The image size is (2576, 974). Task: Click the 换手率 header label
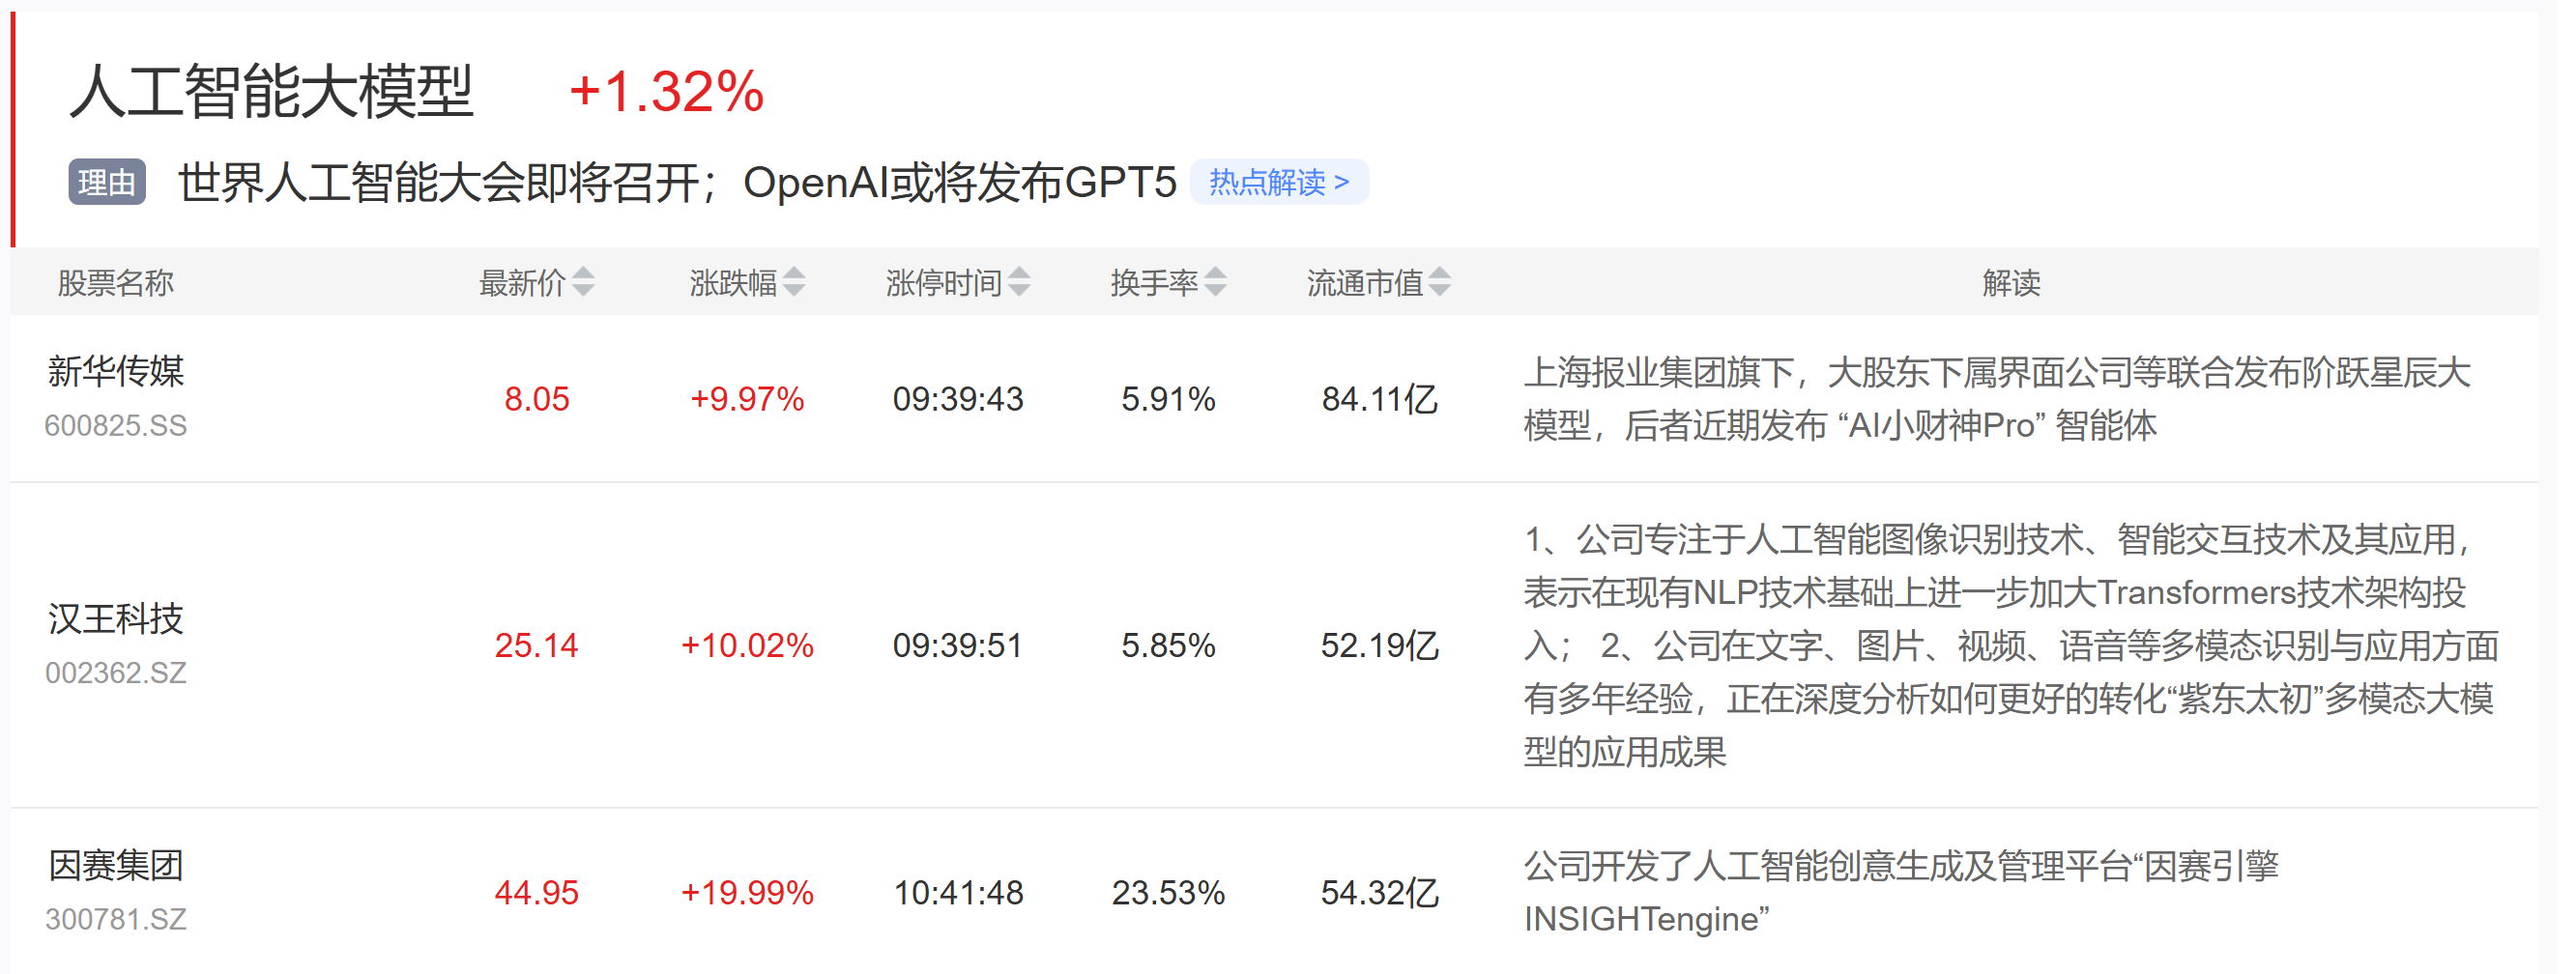1154,283
